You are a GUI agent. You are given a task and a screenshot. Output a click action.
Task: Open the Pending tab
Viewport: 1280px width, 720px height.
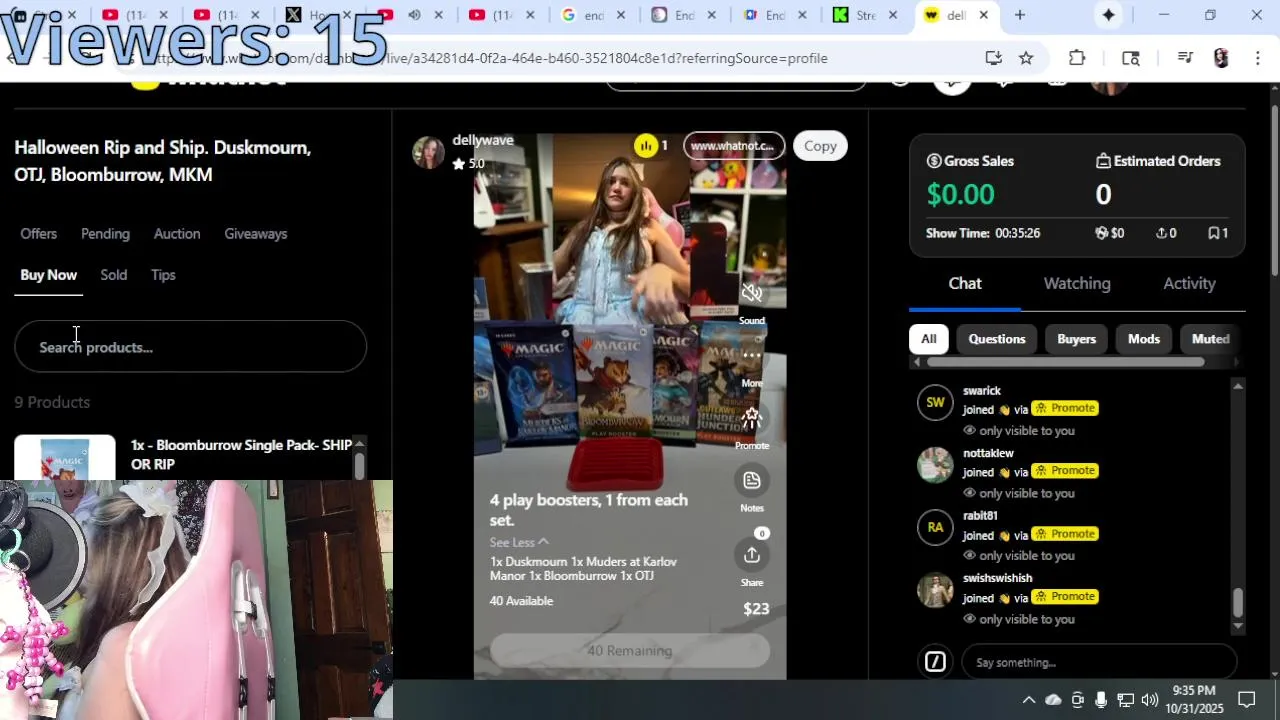[x=105, y=233]
